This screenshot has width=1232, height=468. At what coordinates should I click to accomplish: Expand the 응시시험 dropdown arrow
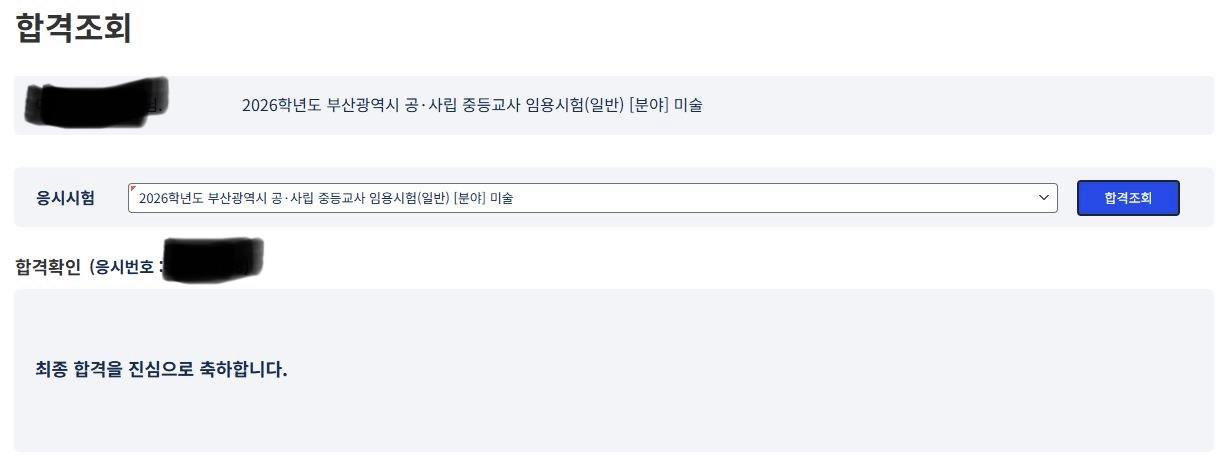(1044, 198)
